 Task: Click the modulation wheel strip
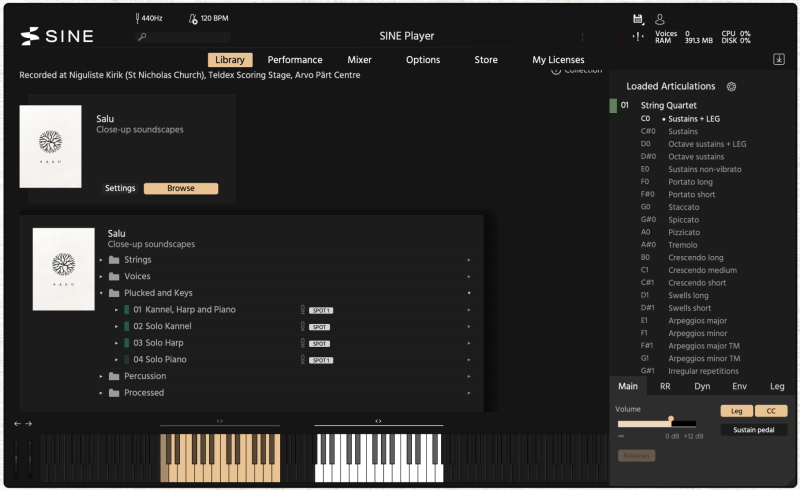point(29,459)
